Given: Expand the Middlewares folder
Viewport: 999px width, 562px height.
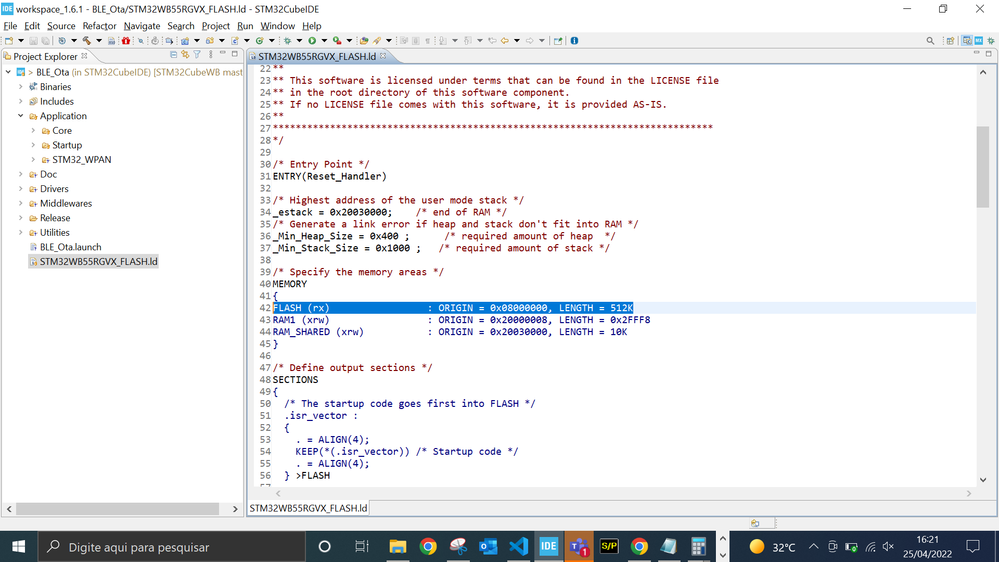Looking at the screenshot, I should coord(20,203).
